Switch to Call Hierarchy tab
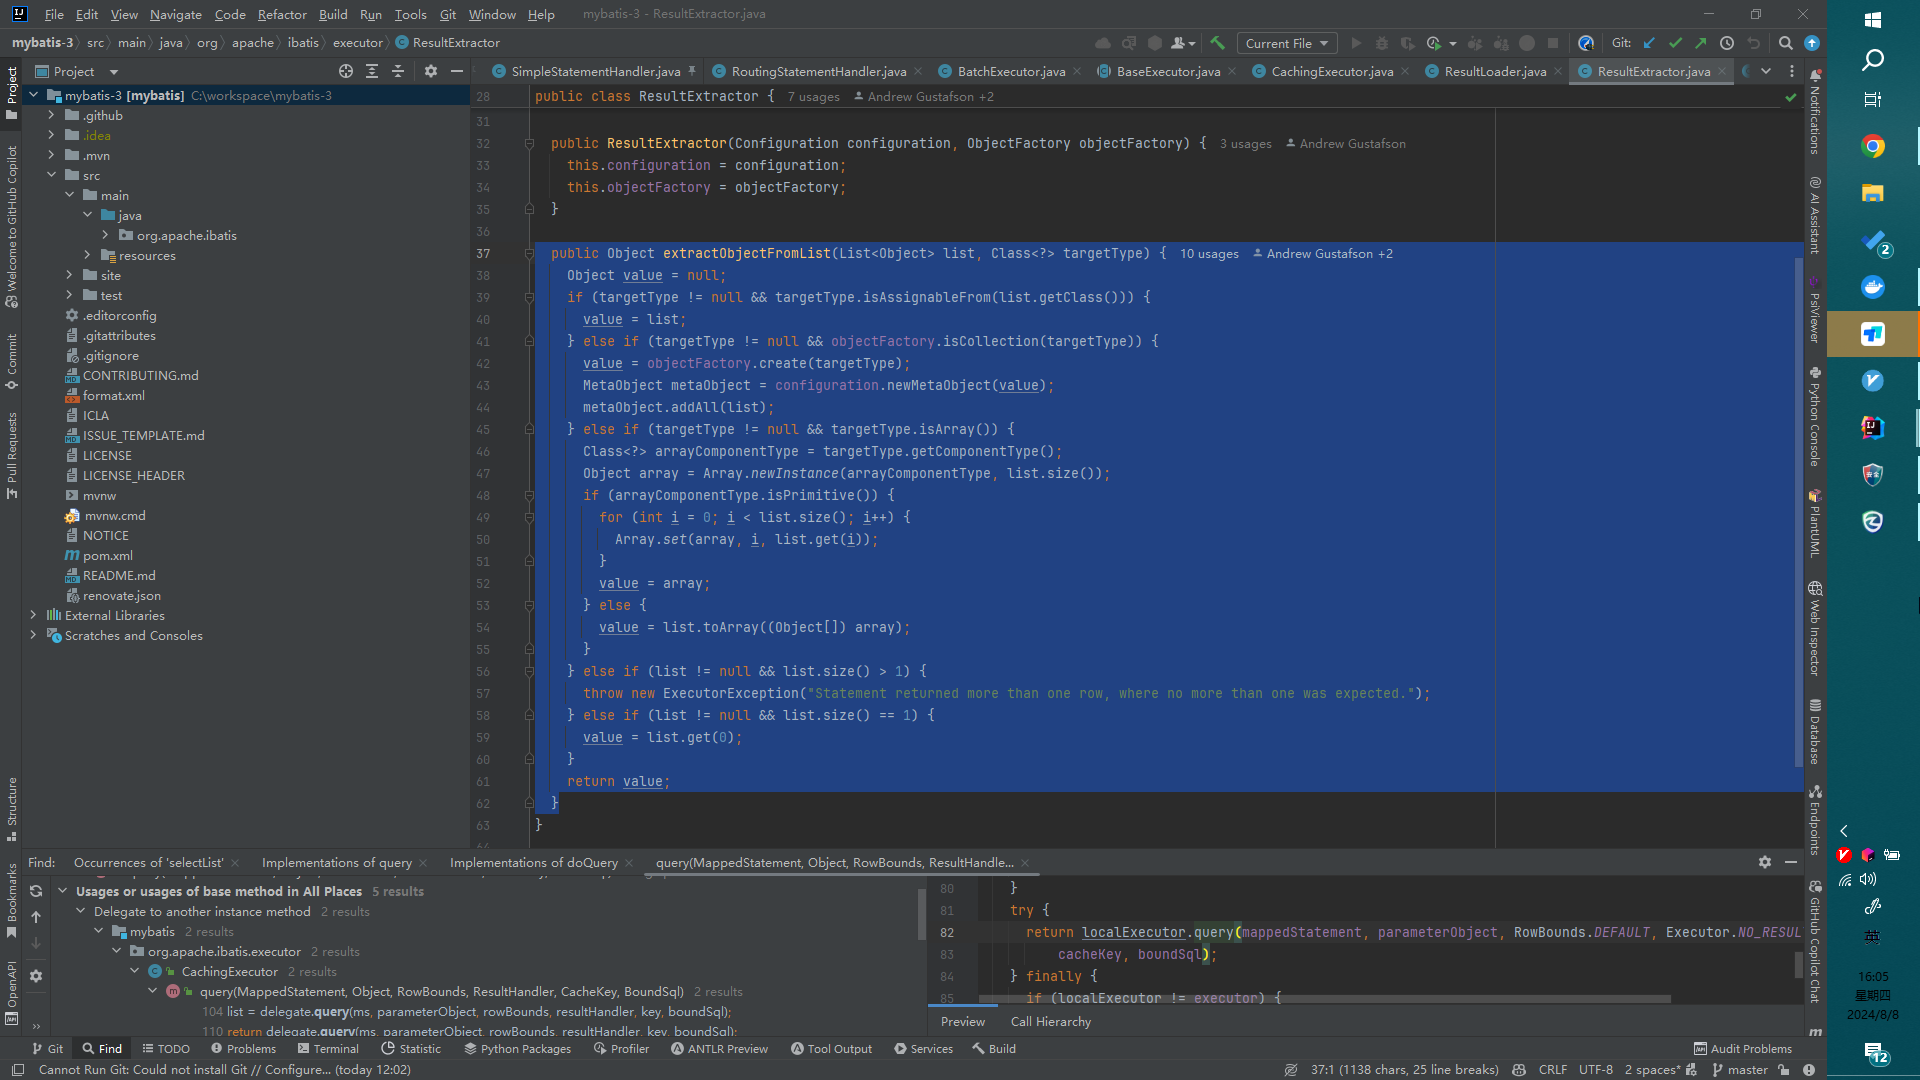 pos(1051,1021)
